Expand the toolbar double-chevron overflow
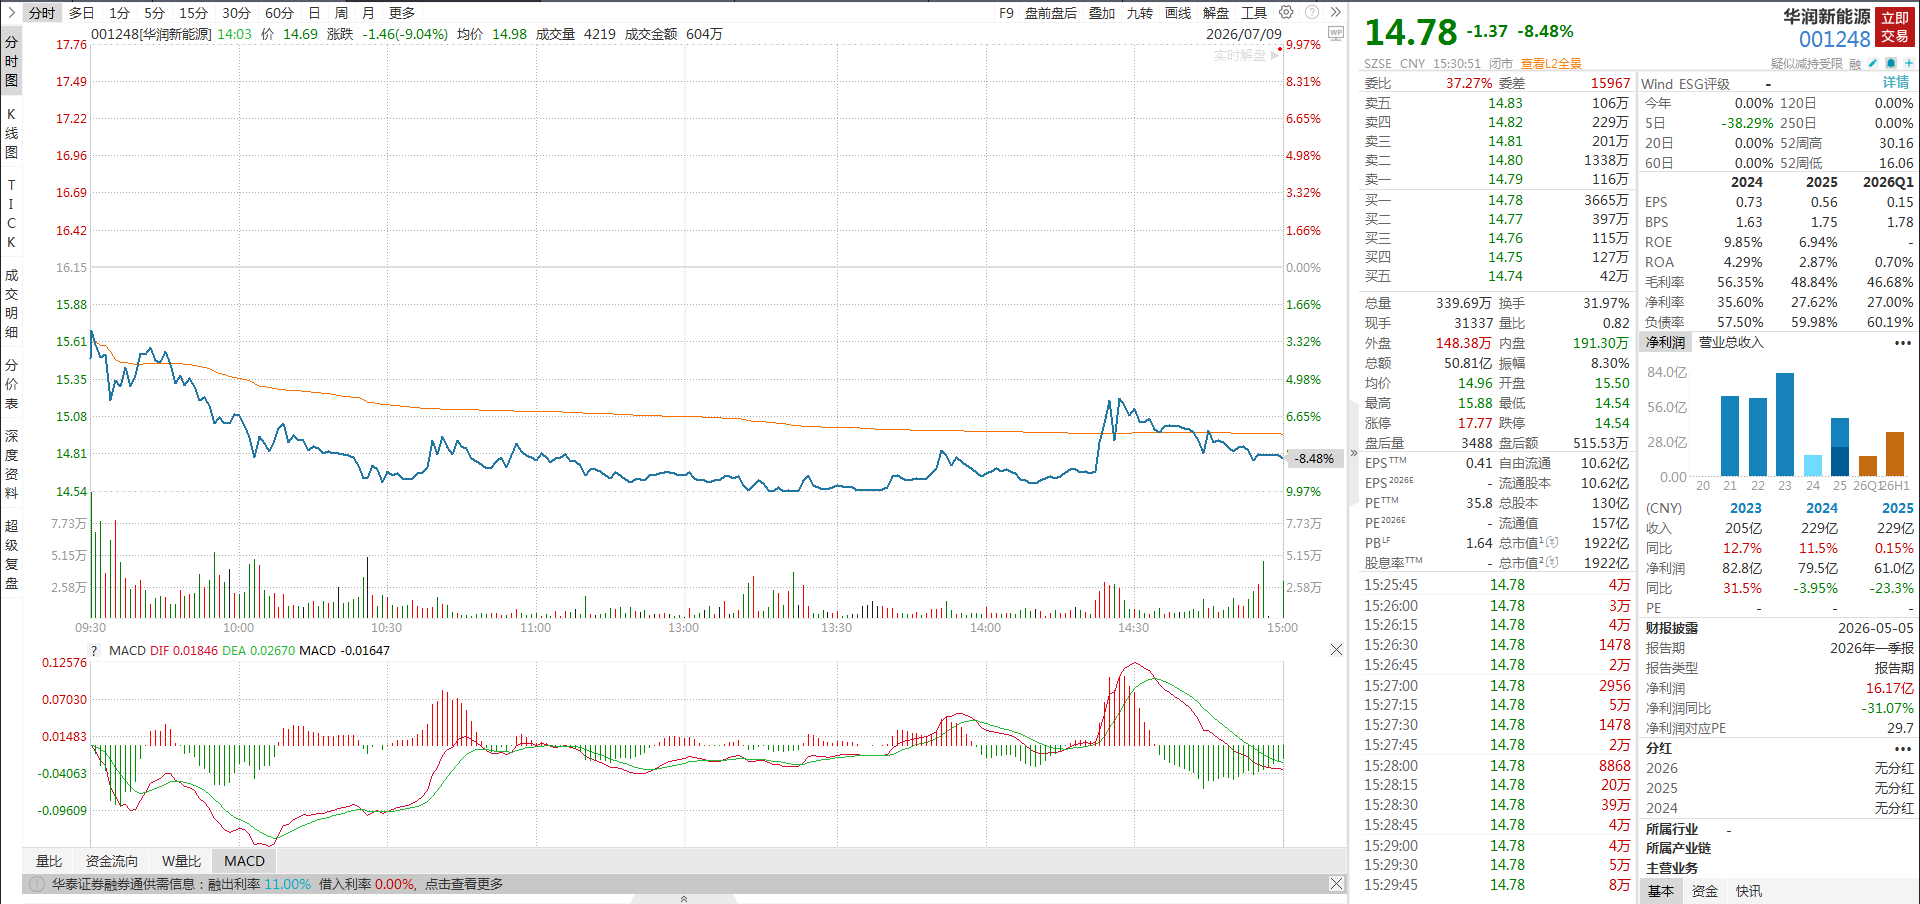This screenshot has height=904, width=1920. coord(1335,12)
